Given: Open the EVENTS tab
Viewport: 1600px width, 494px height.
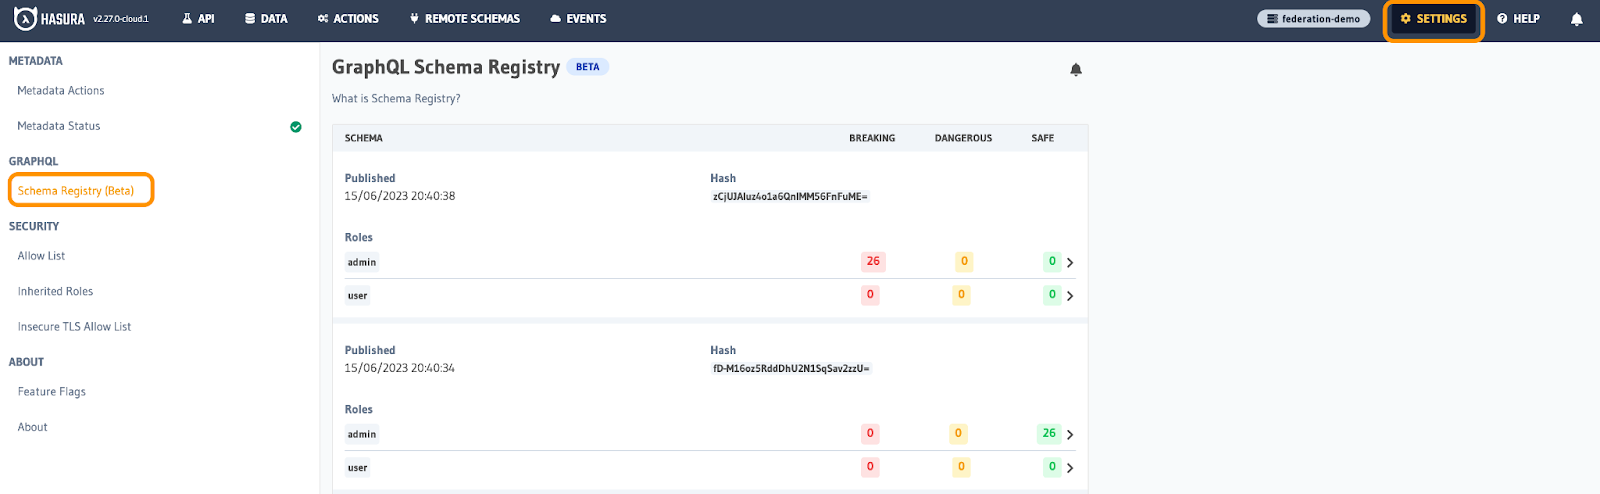Looking at the screenshot, I should point(578,19).
